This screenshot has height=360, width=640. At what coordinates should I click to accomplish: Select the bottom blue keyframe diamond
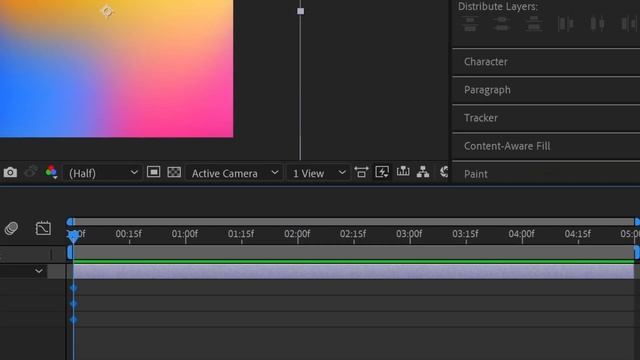coord(73,320)
